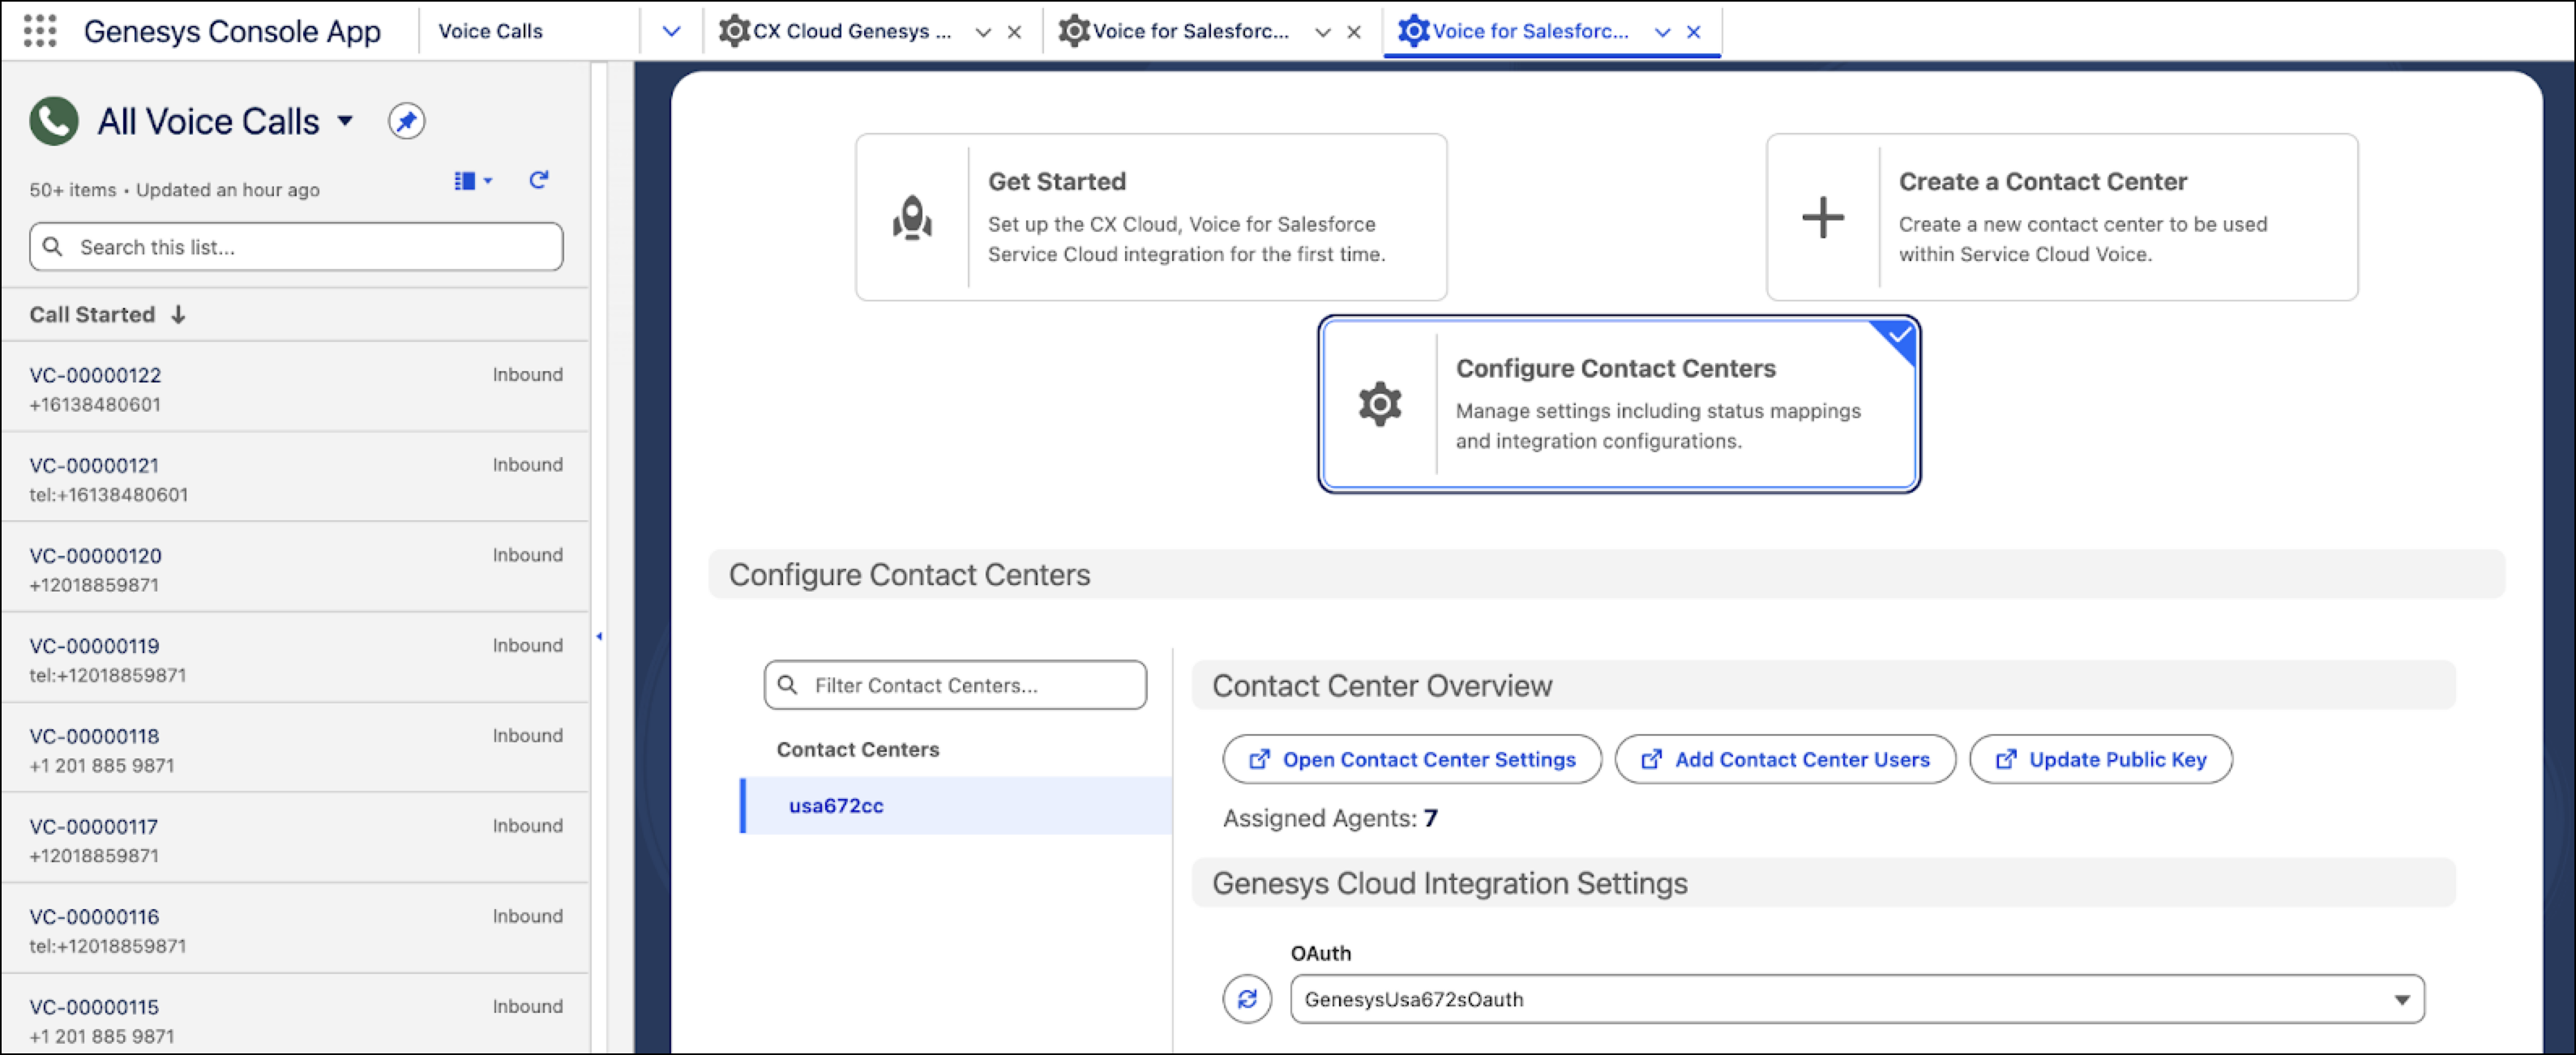Viewport: 2576px width, 1055px height.
Task: Select the Configure Contact Centers card
Action: tap(1618, 404)
